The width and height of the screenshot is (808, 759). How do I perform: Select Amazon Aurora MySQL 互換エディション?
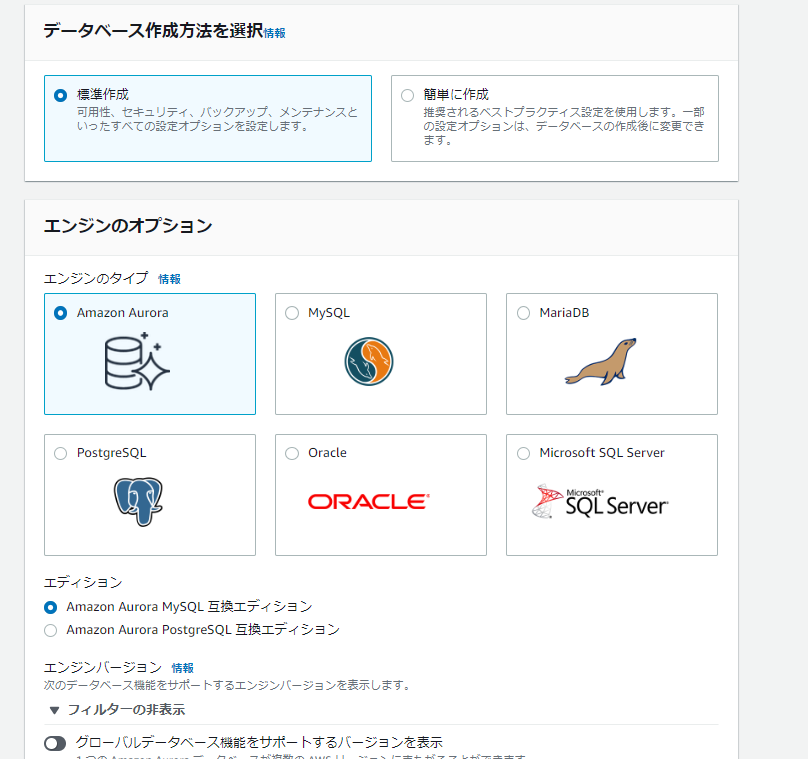coord(51,607)
